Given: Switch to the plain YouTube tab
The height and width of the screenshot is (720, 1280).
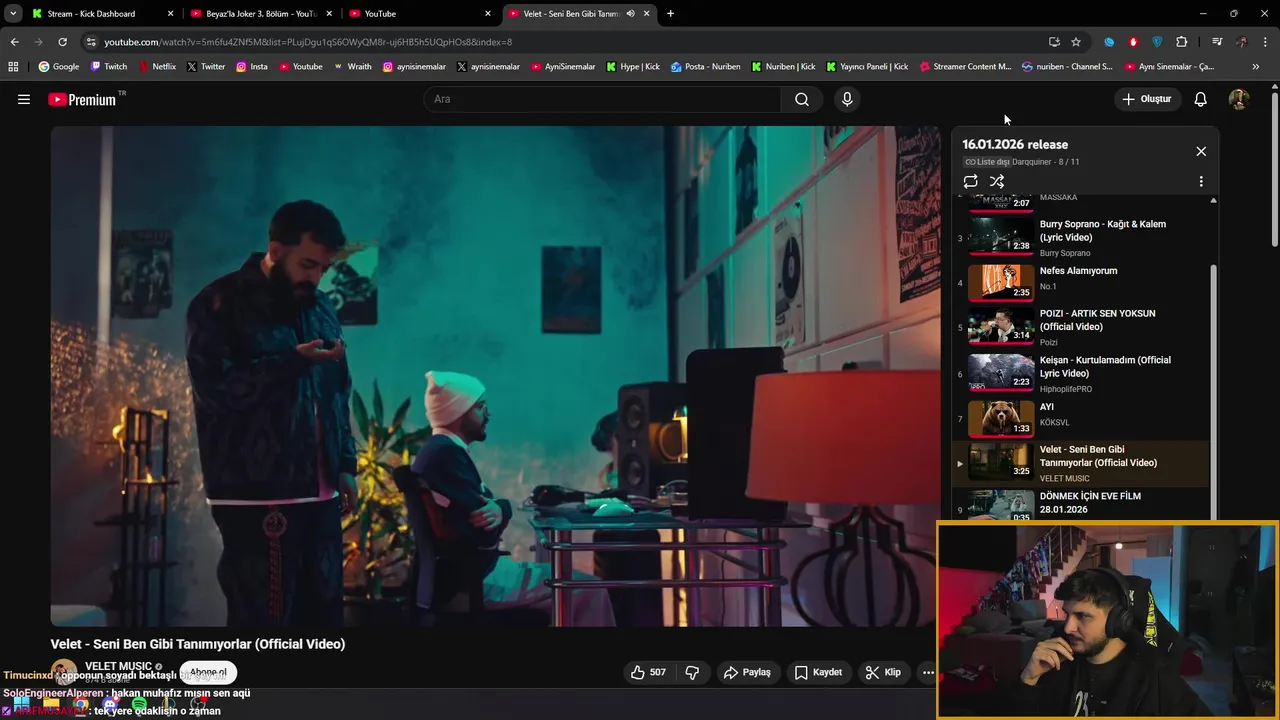Looking at the screenshot, I should point(420,14).
